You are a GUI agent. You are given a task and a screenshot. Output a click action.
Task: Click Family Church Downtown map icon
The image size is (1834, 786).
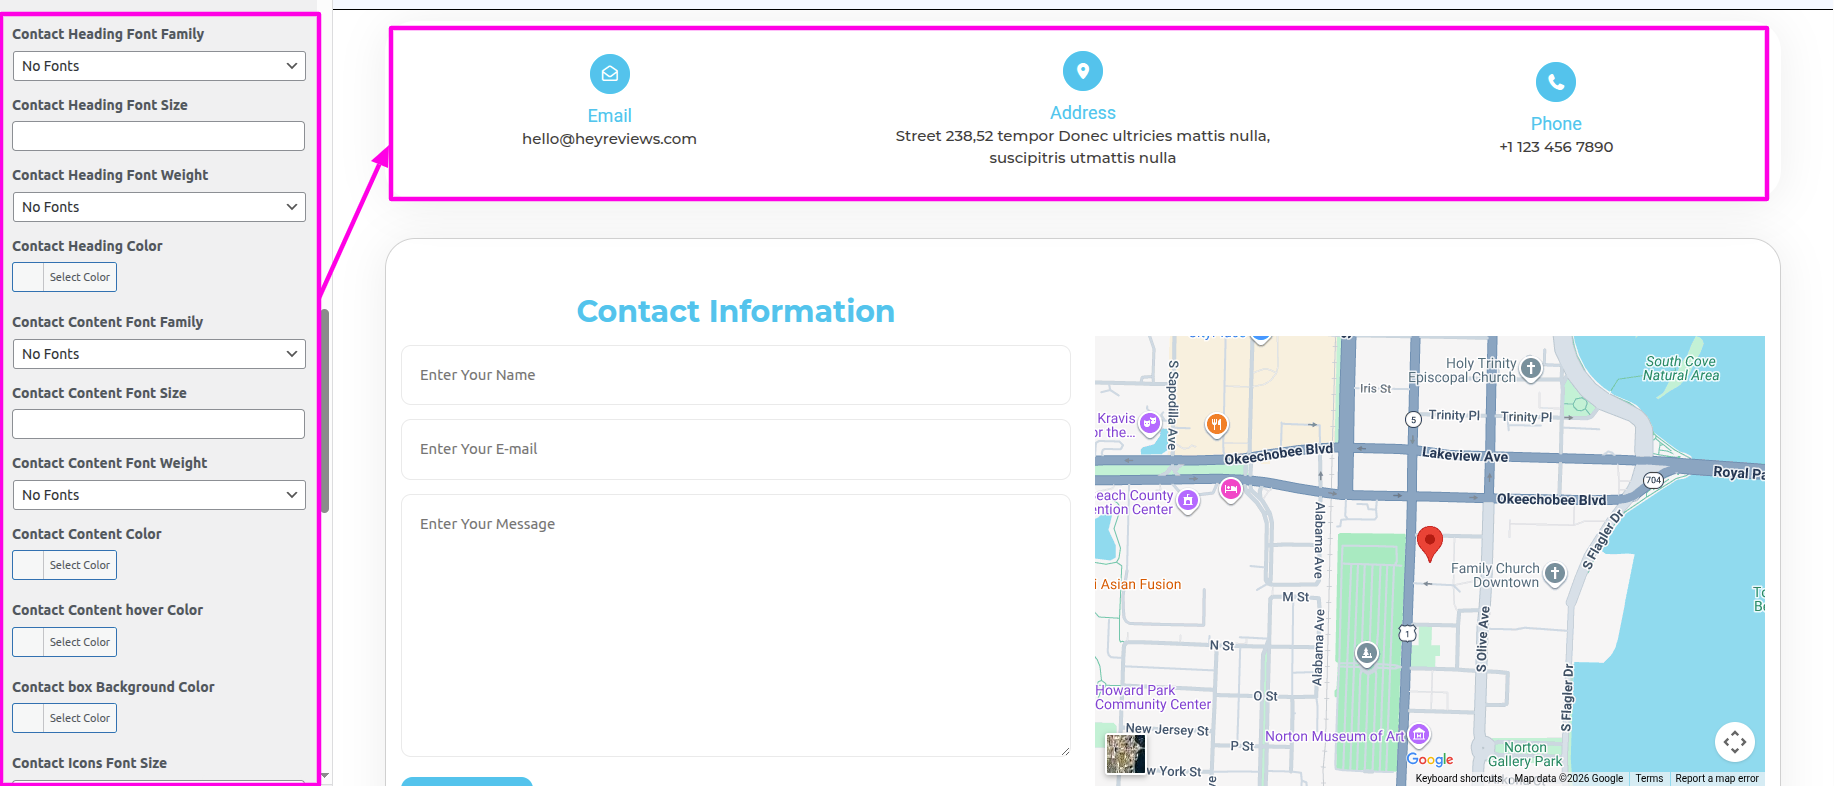(x=1554, y=574)
